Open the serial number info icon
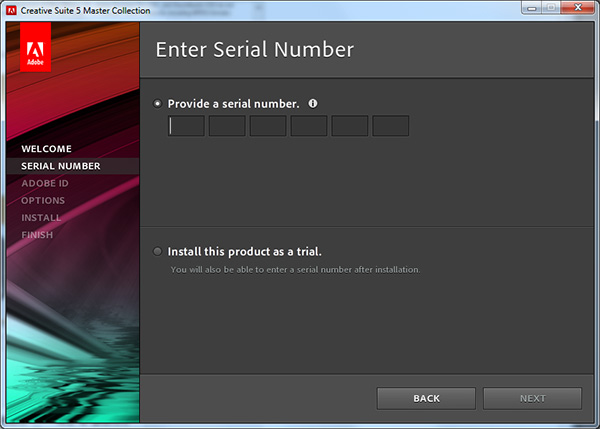 (313, 103)
